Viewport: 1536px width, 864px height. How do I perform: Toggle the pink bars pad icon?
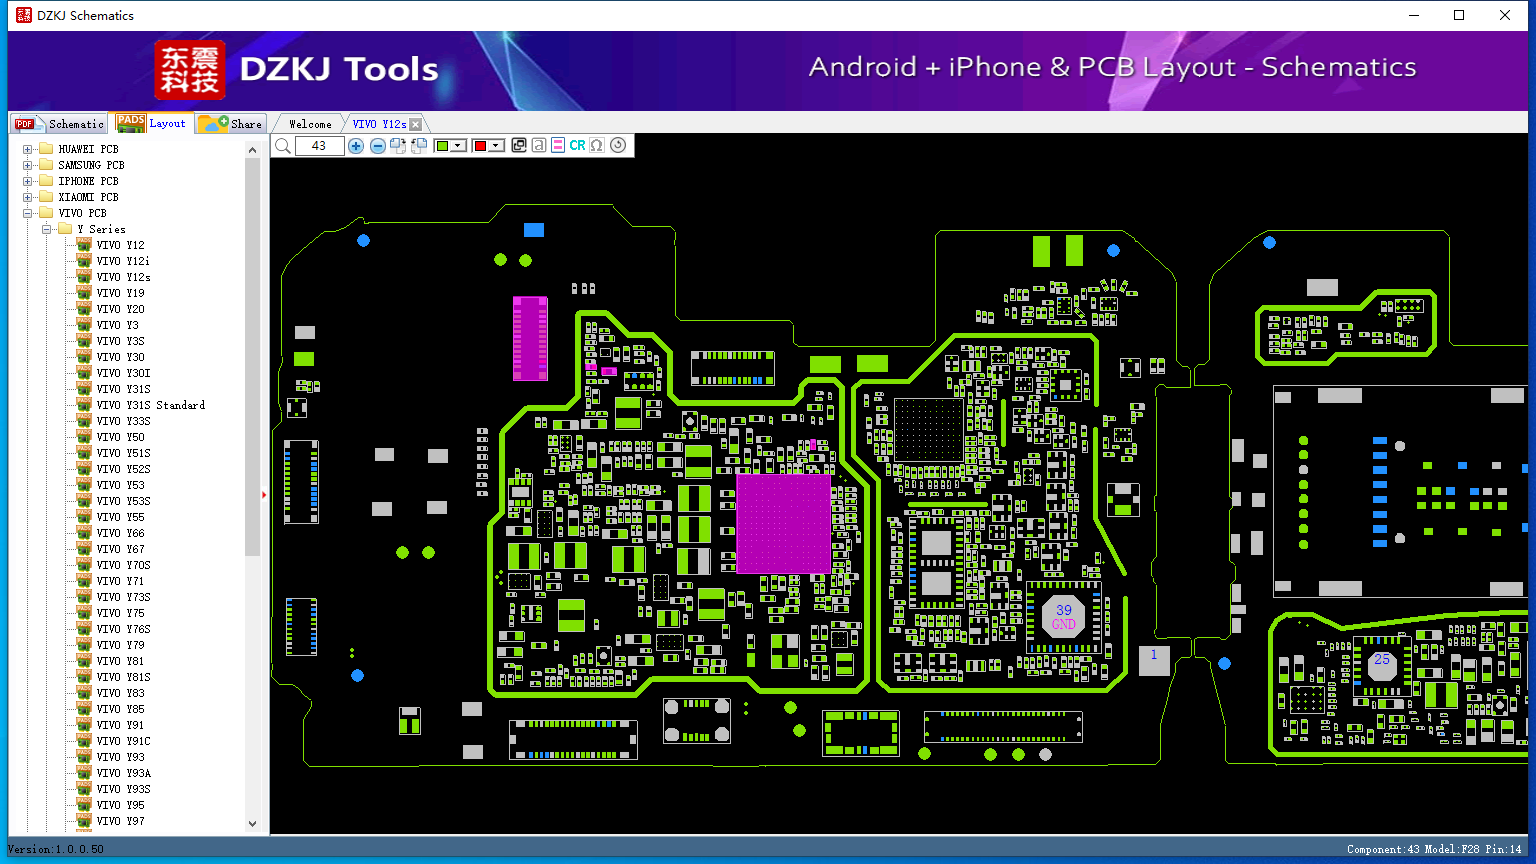point(558,146)
